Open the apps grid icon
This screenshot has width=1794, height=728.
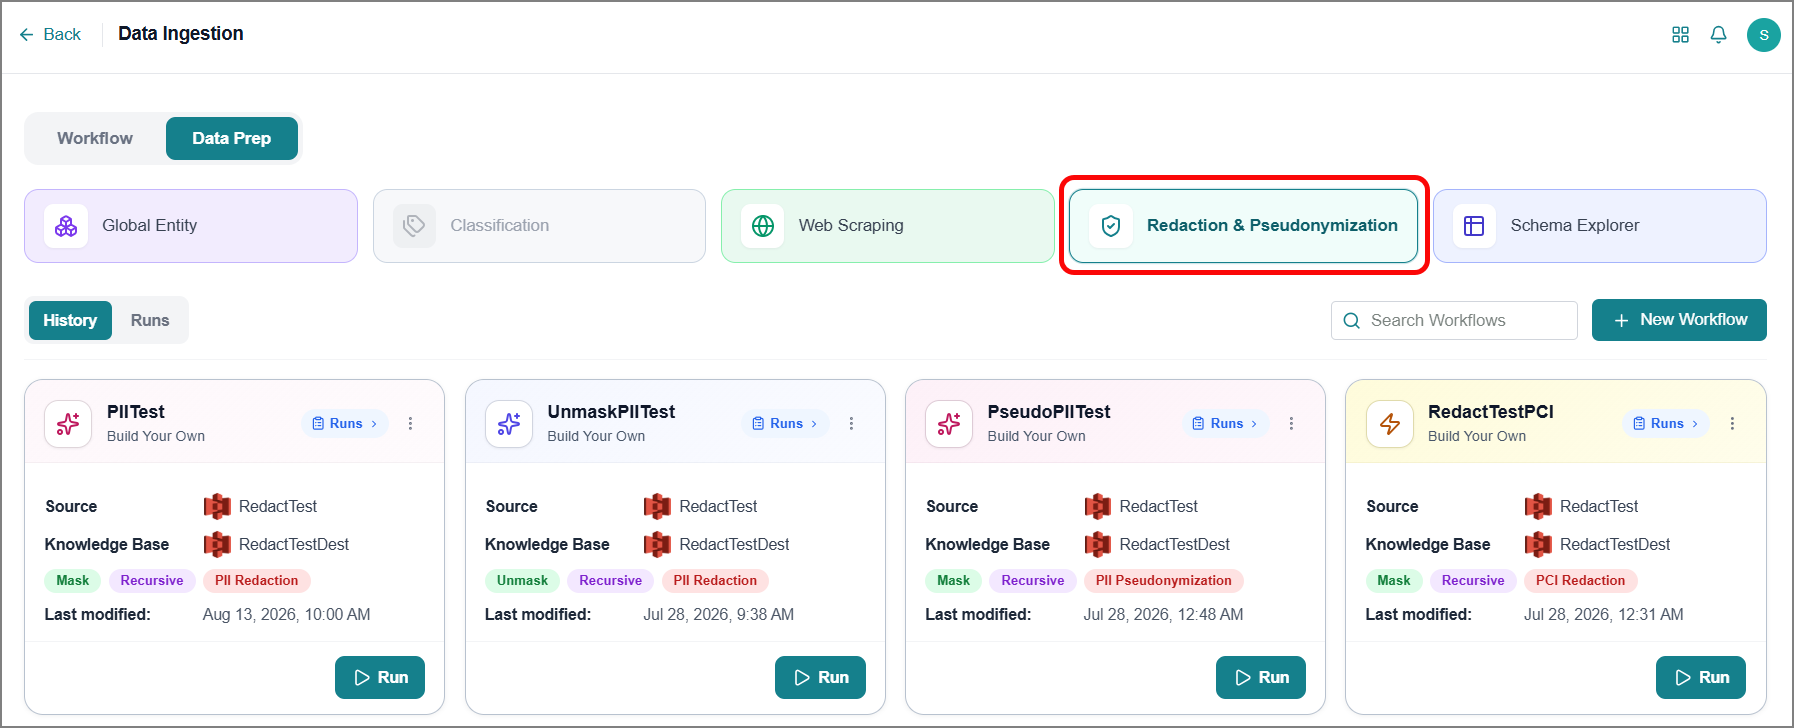pyautogui.click(x=1680, y=35)
